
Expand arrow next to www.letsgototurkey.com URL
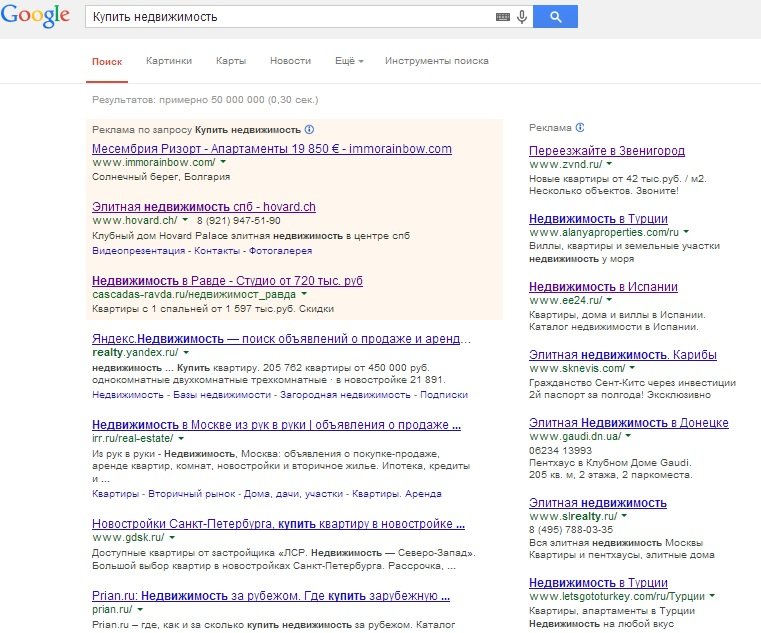(x=712, y=596)
